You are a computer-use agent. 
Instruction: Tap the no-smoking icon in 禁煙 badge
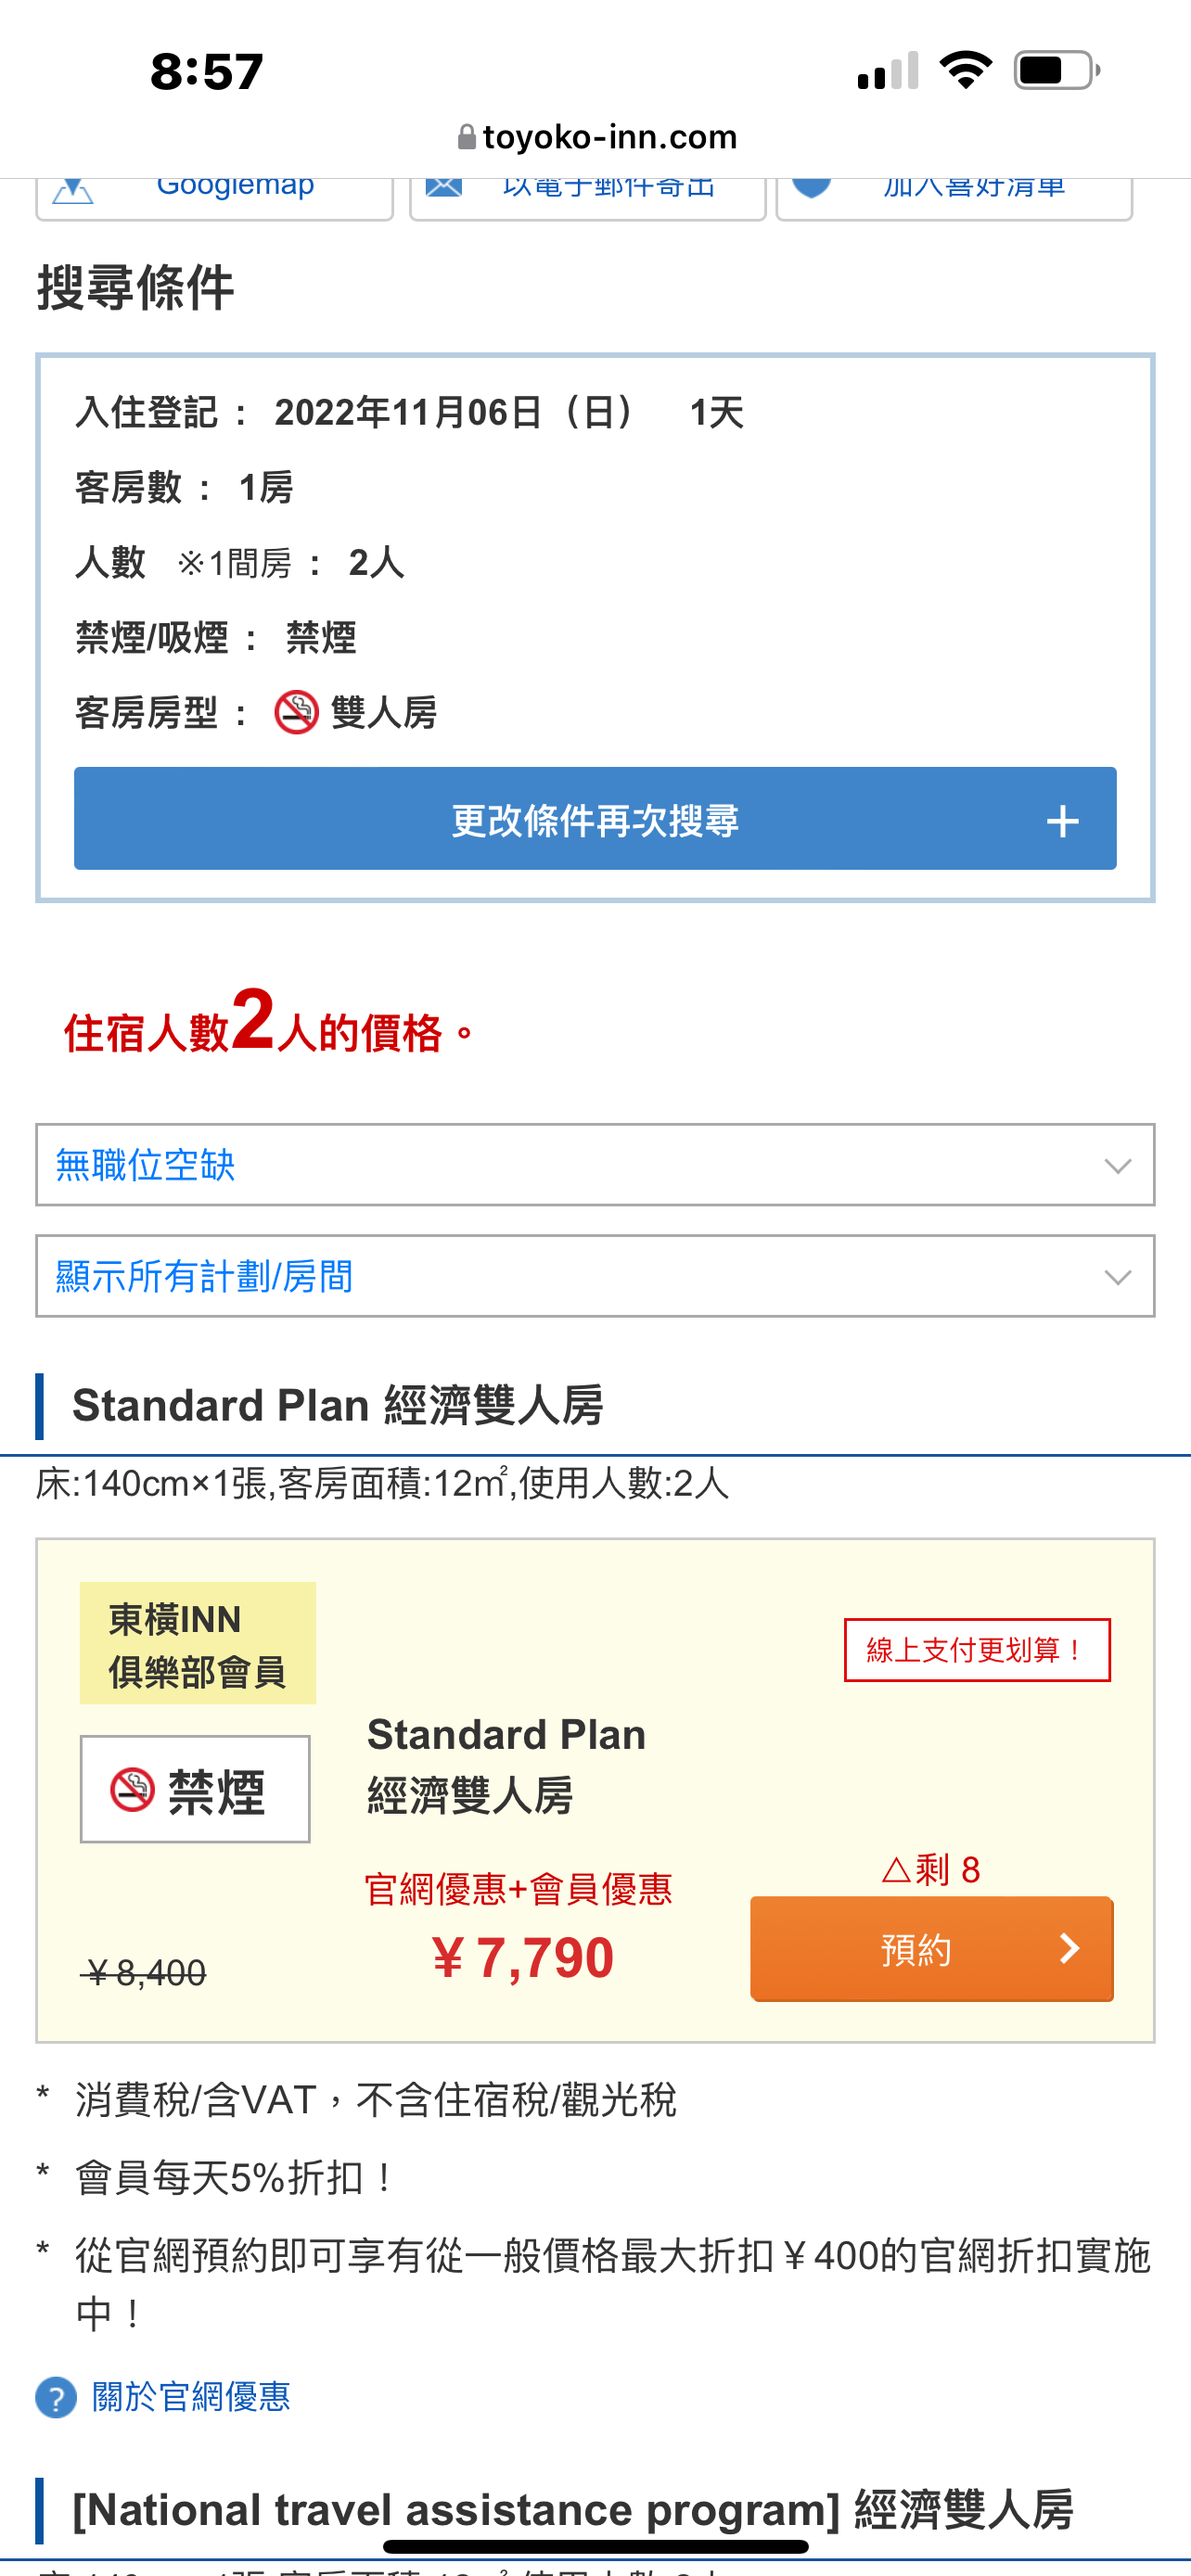click(132, 1789)
